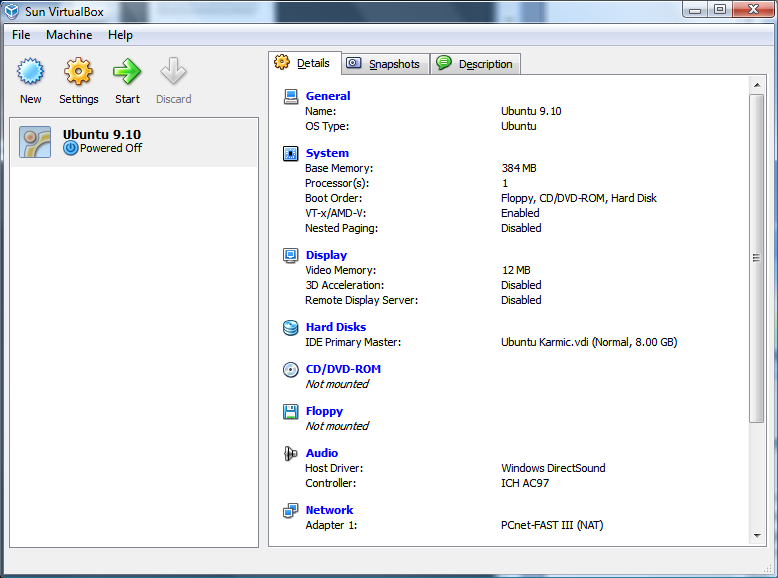Click the Details scrollbar up arrow
Screen dimensions: 778x578
[x=757, y=85]
